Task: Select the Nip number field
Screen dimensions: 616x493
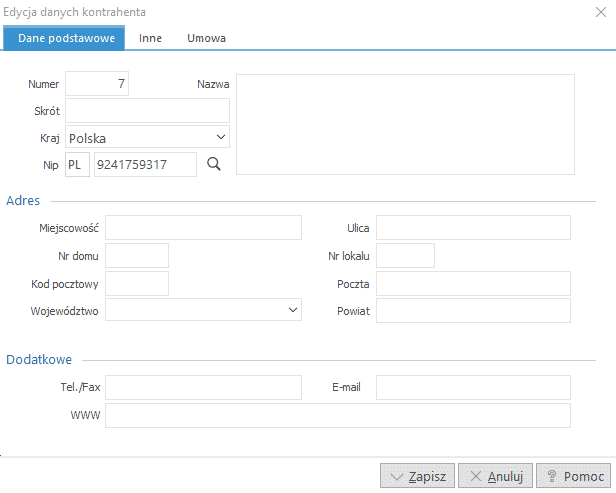Action: [x=145, y=165]
